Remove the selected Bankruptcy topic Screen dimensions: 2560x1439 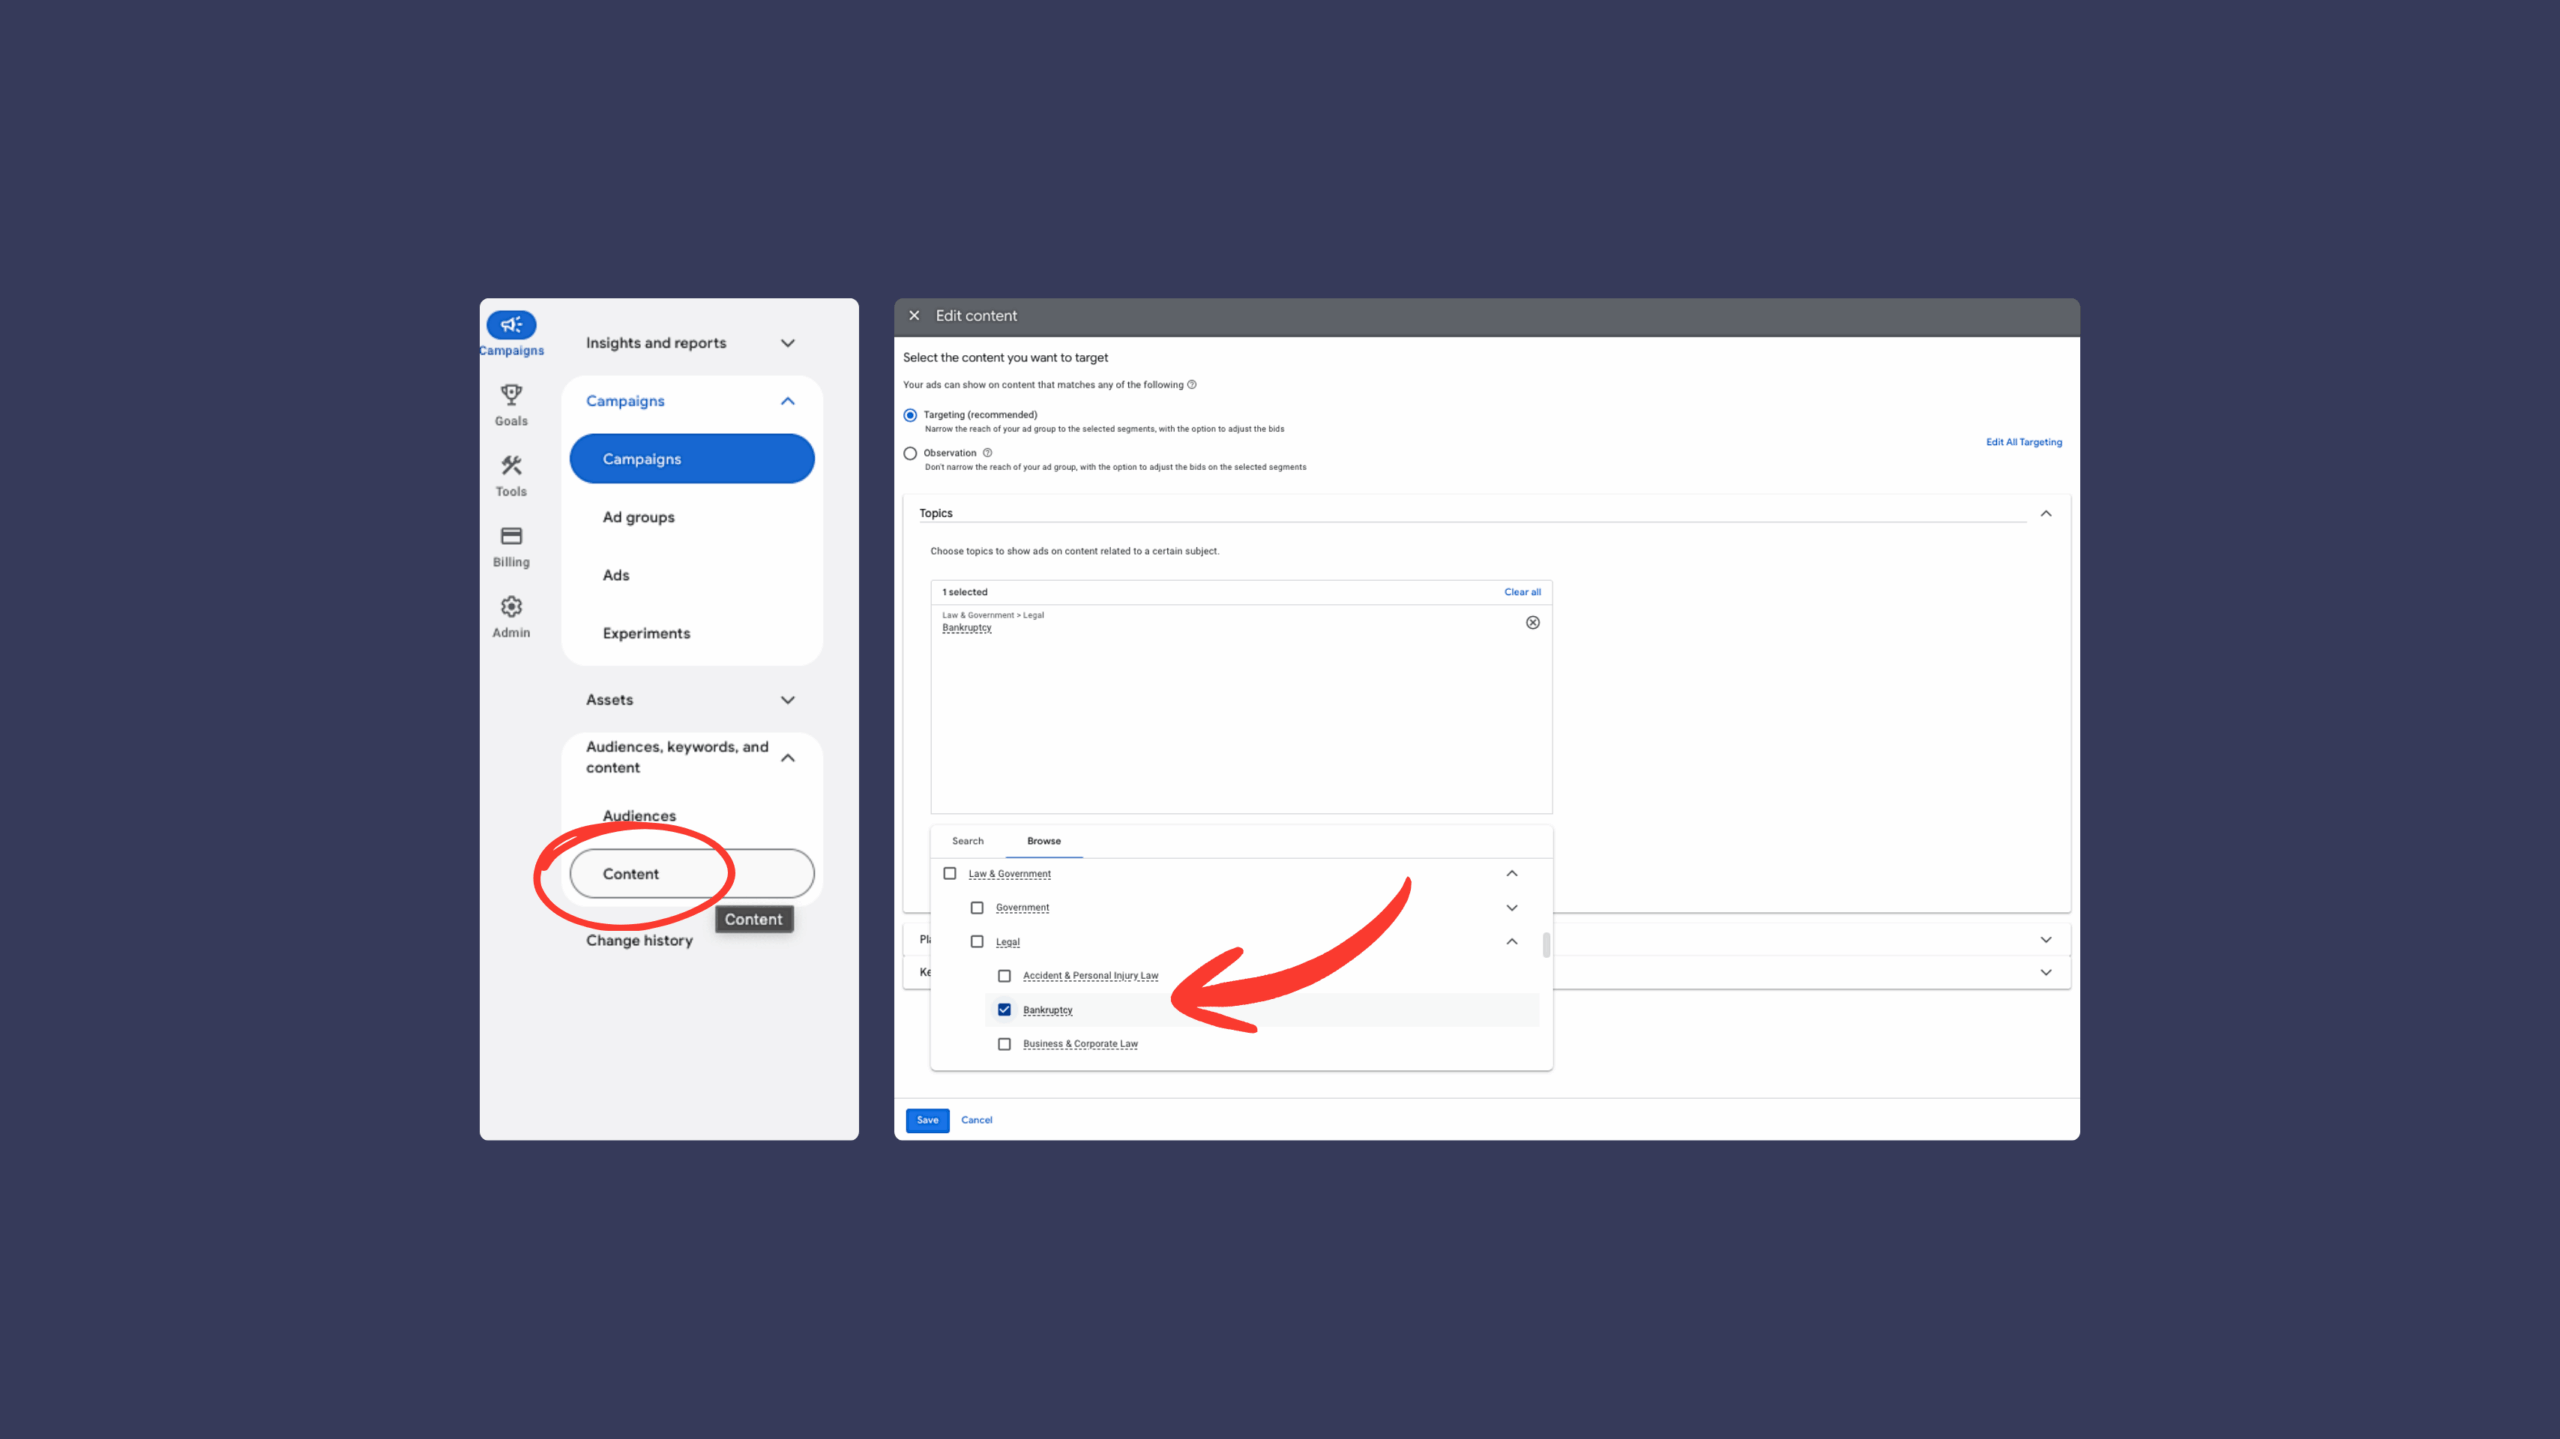coord(1532,623)
